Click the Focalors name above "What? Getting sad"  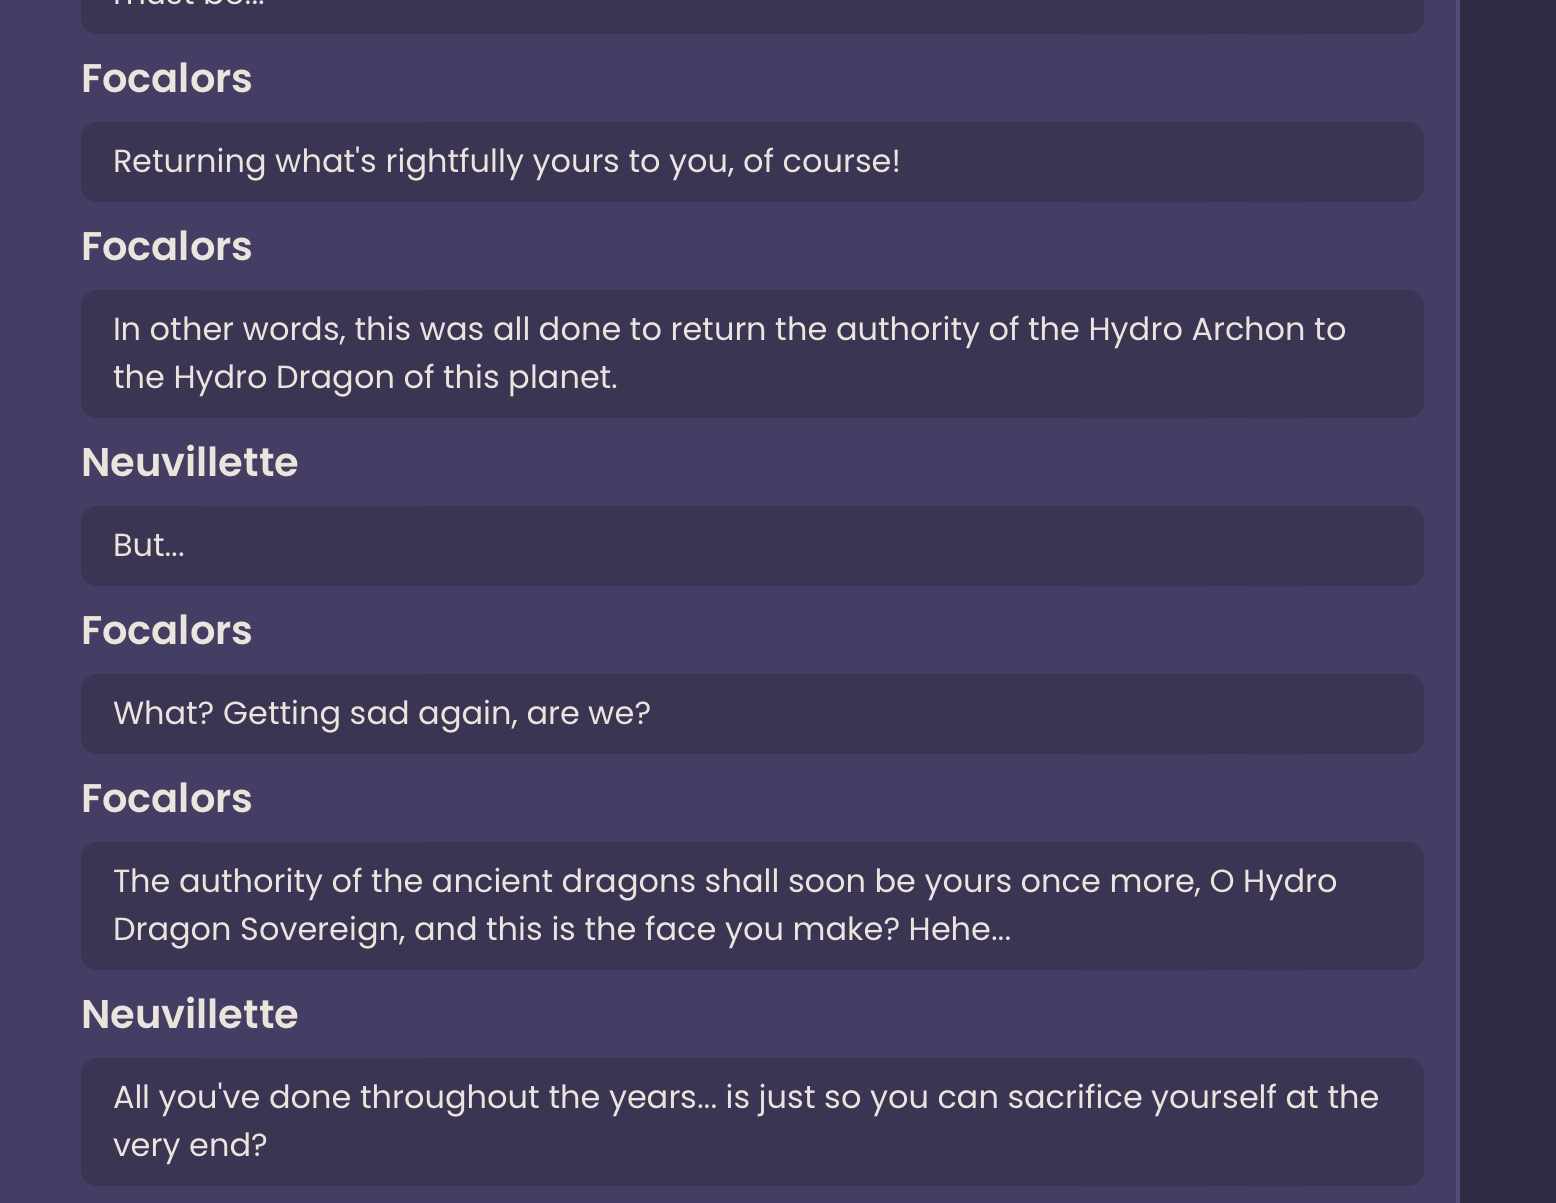coord(166,631)
